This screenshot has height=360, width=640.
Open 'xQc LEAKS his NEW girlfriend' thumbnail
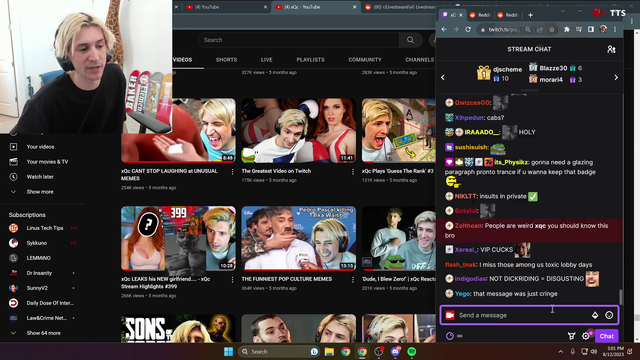tap(178, 238)
